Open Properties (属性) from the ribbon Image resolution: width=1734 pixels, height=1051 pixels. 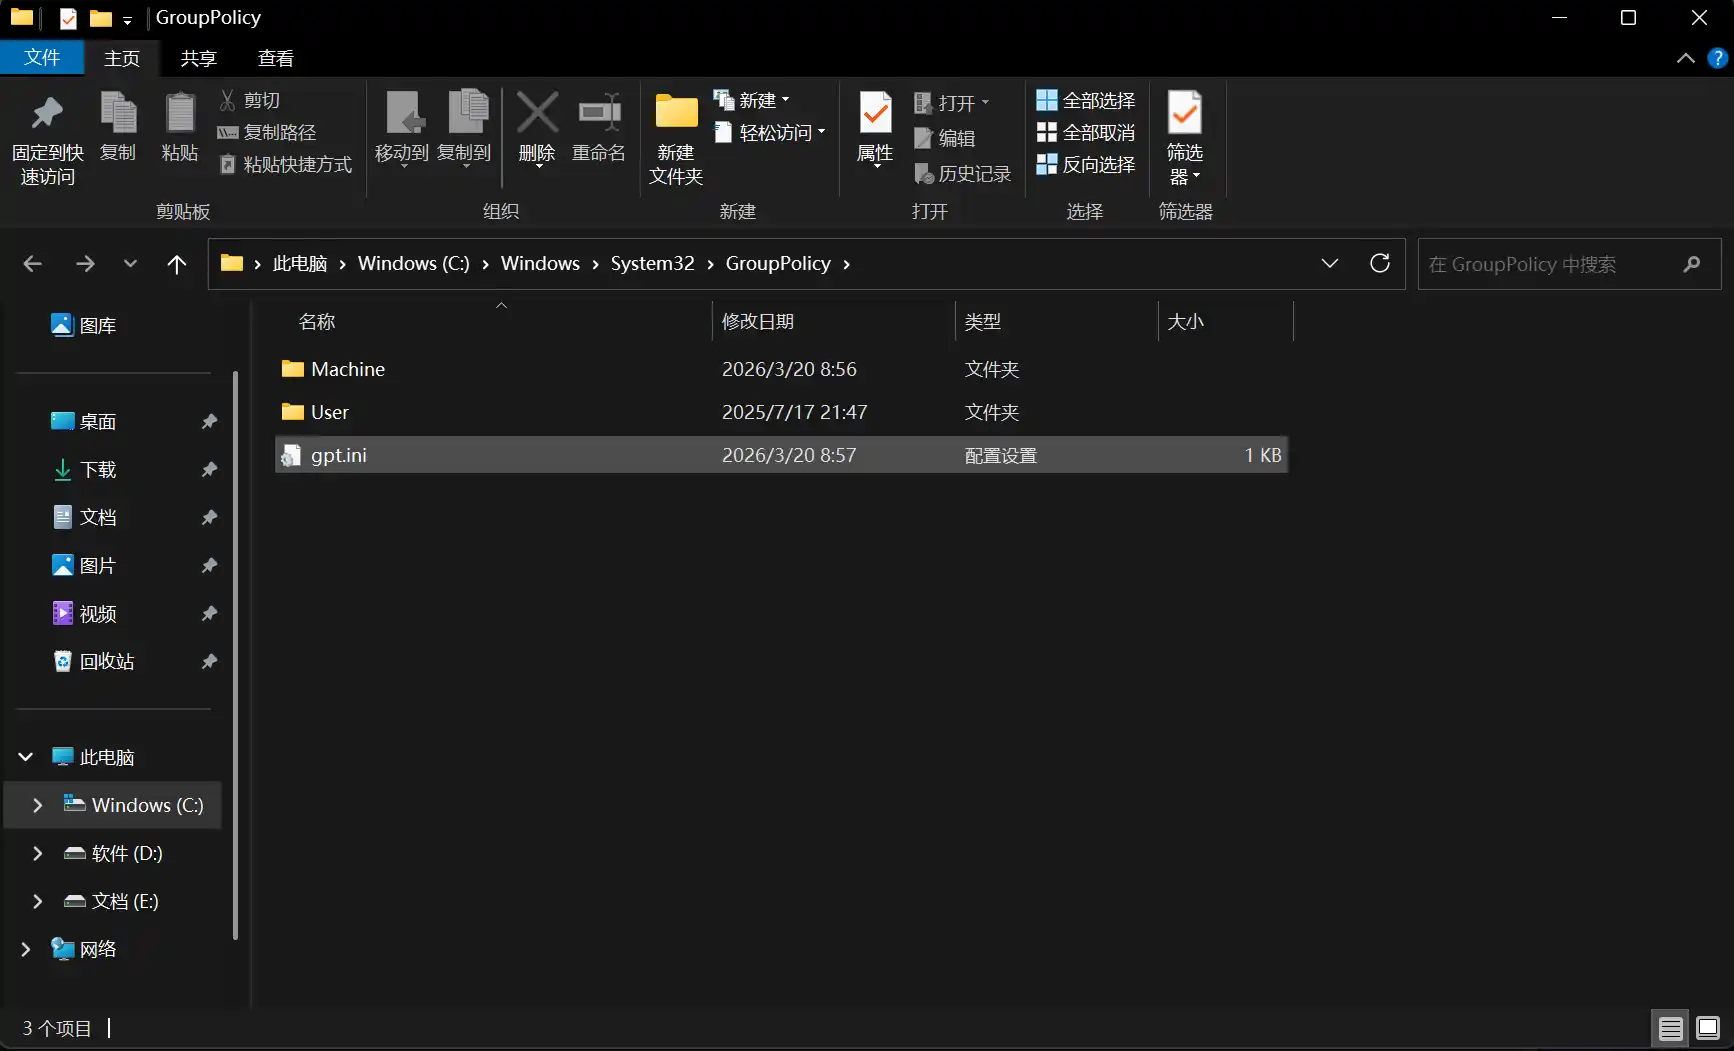(875, 115)
